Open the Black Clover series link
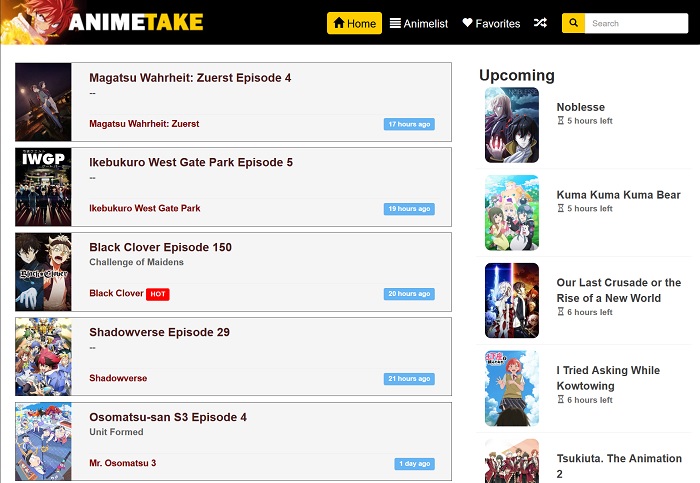 click(x=116, y=293)
